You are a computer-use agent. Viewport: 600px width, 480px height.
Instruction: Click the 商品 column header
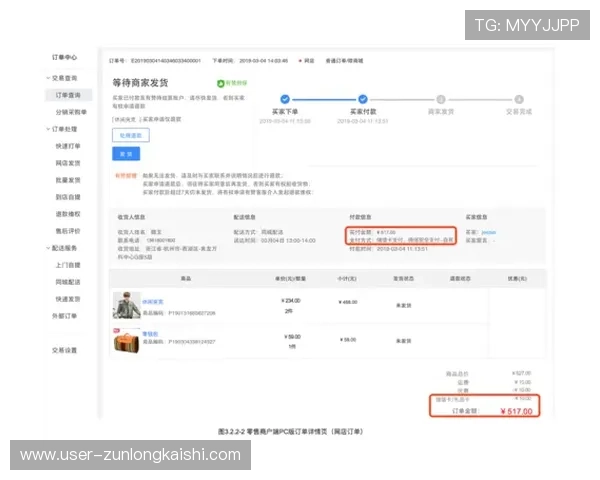pyautogui.click(x=186, y=278)
